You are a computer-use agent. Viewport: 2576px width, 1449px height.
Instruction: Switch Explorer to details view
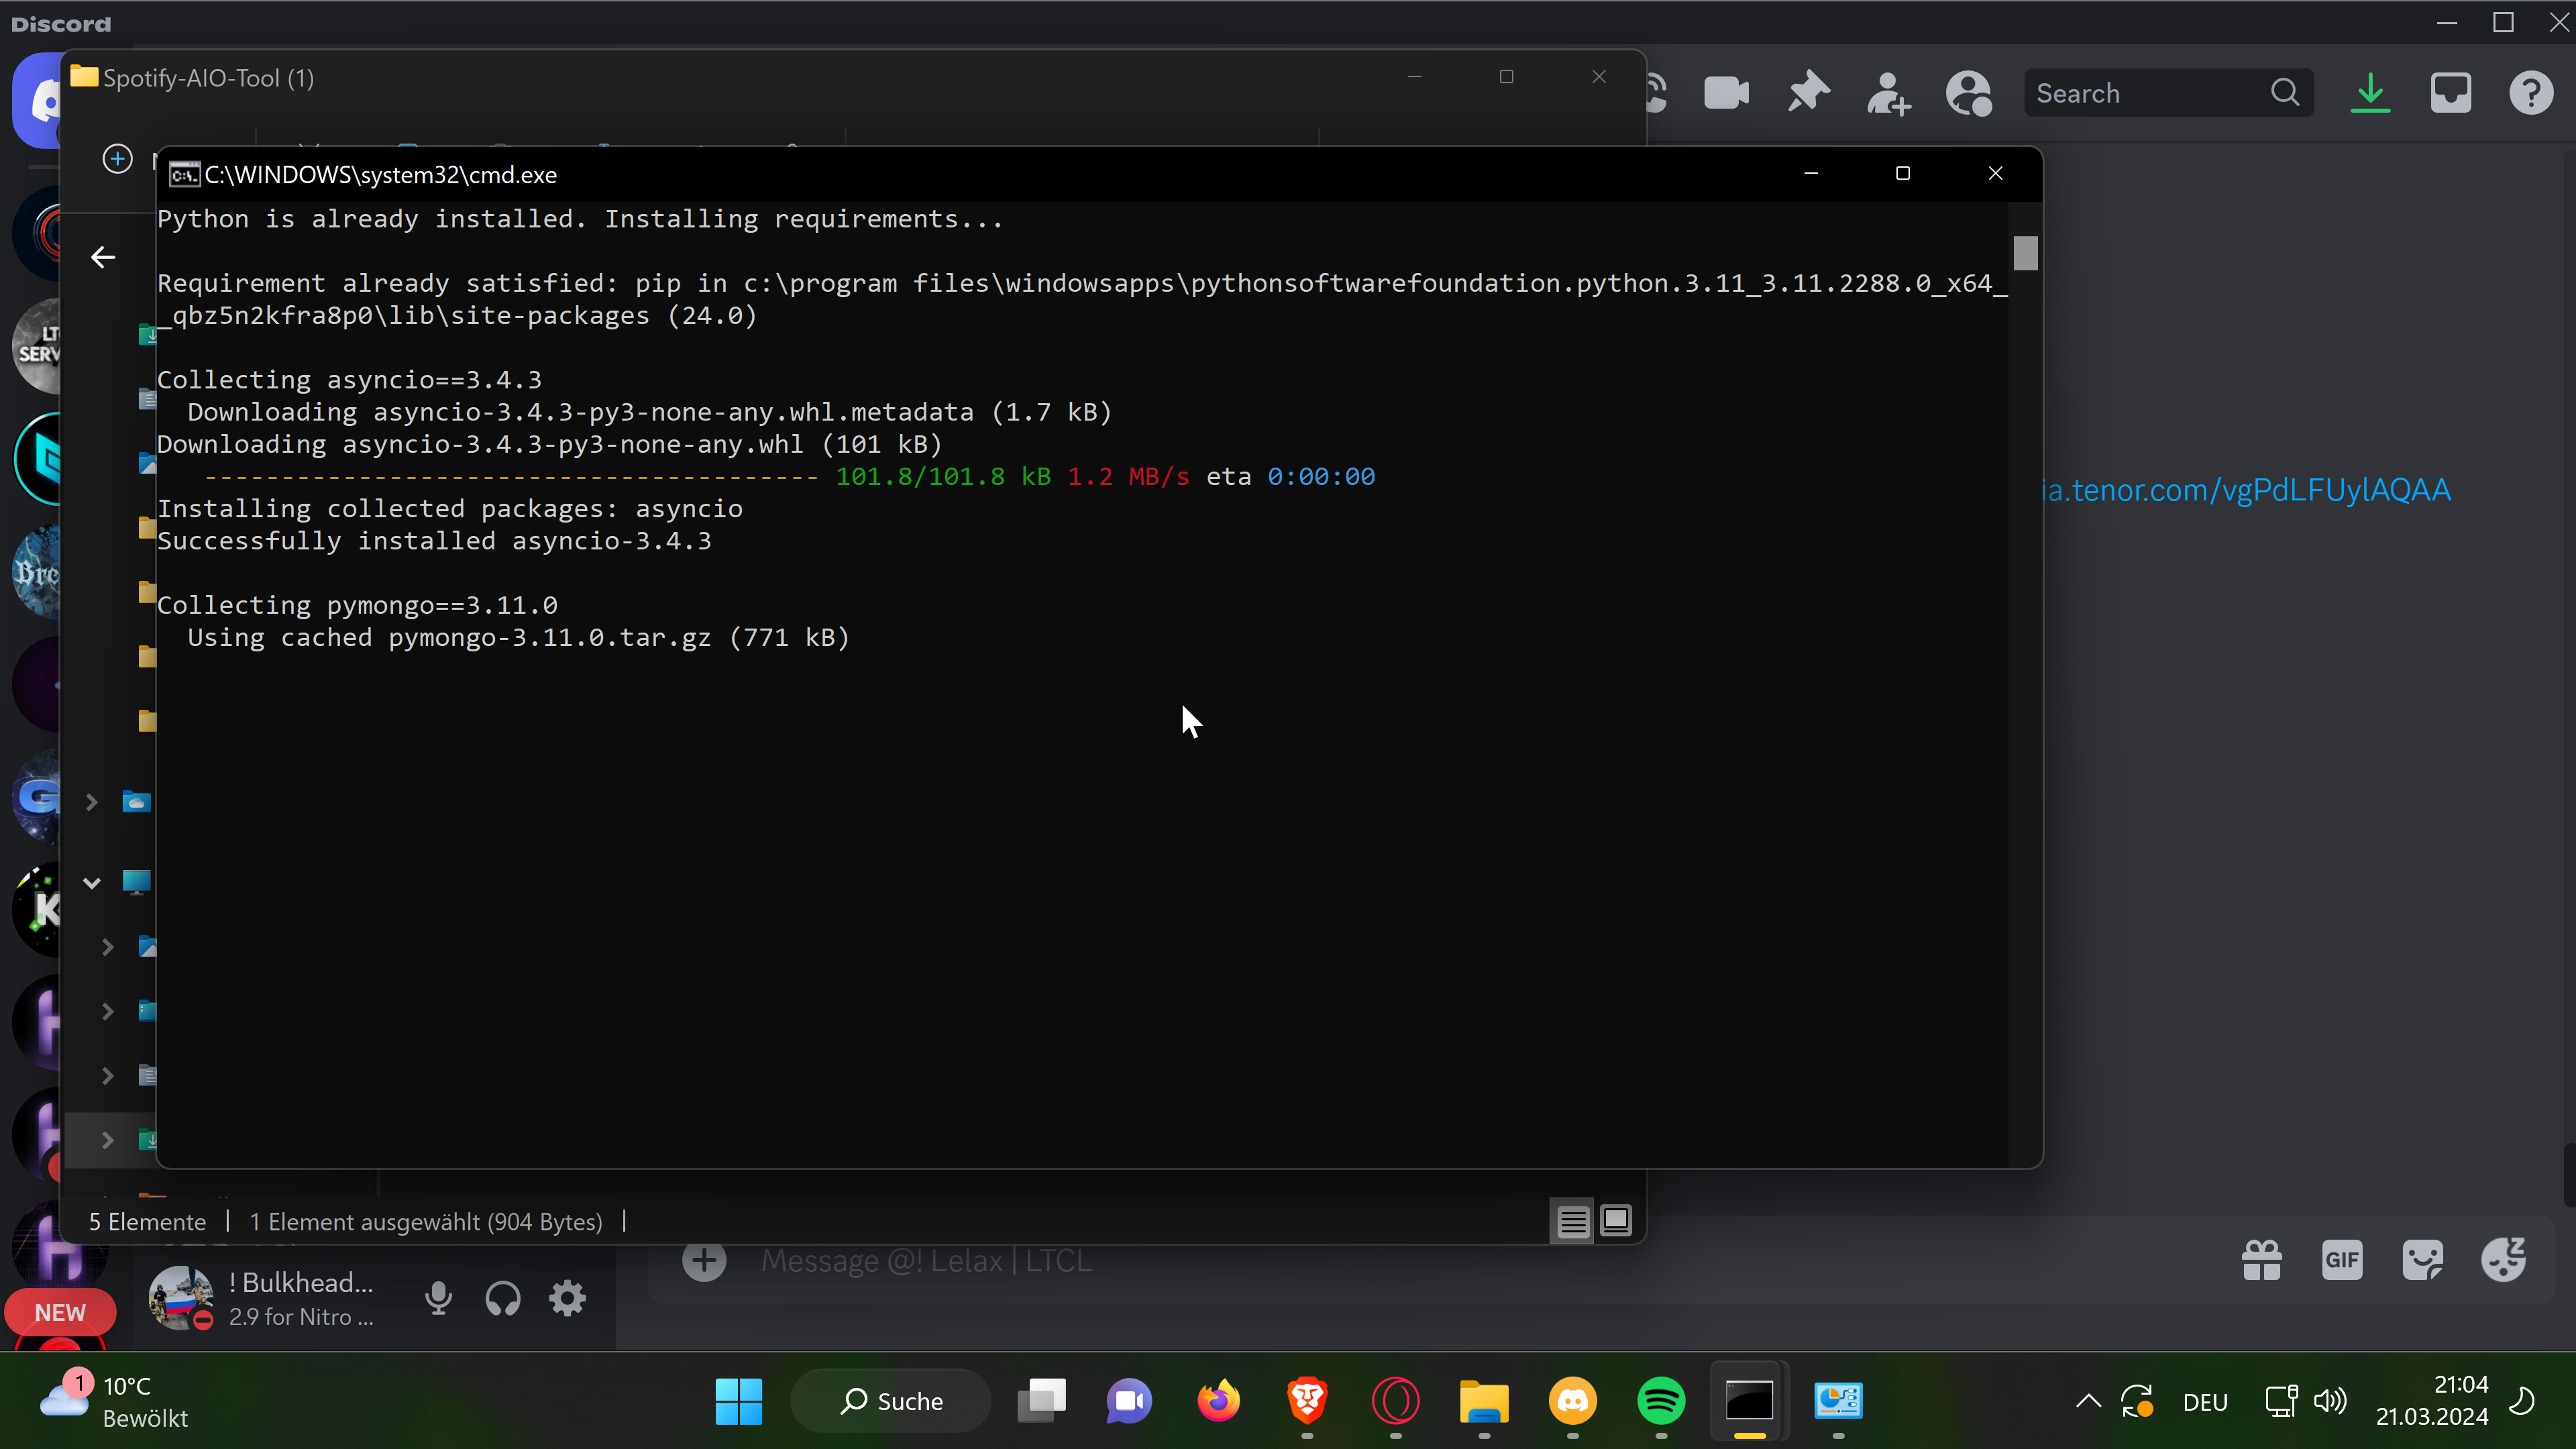[x=1572, y=1221]
